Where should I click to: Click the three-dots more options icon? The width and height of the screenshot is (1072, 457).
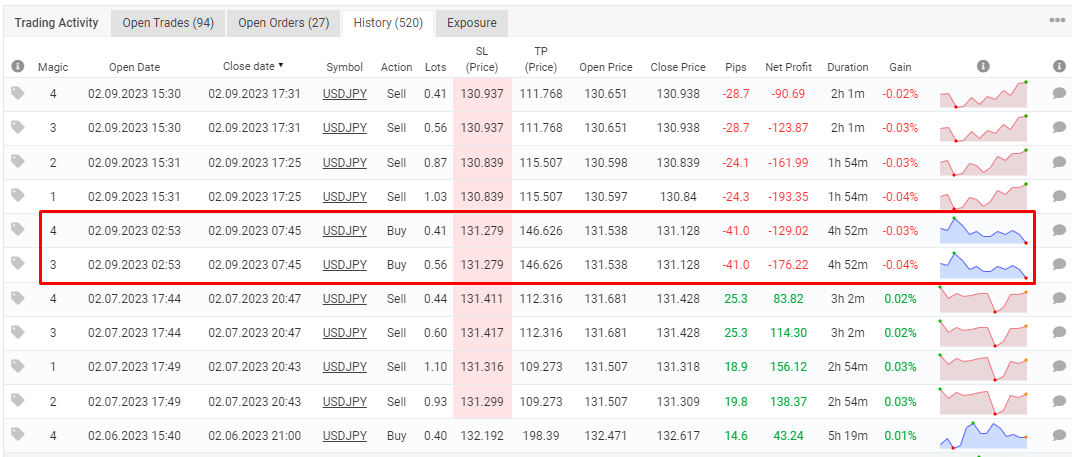[1057, 21]
